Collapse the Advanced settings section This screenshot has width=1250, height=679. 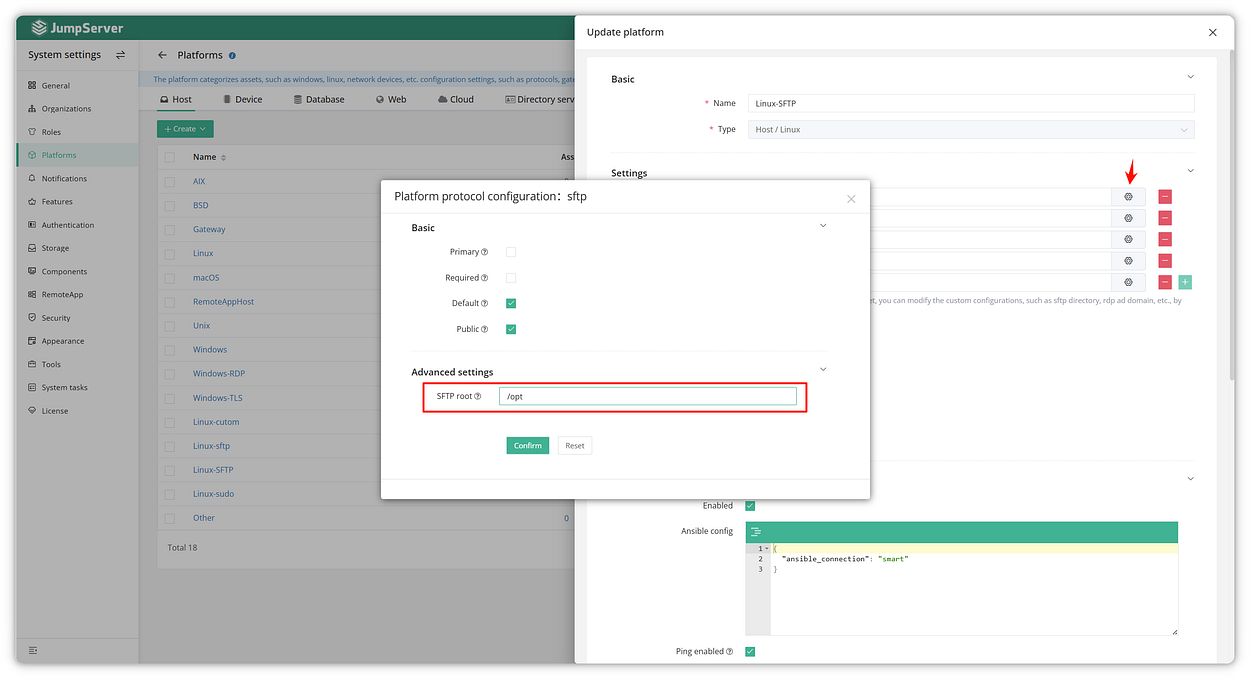click(823, 370)
